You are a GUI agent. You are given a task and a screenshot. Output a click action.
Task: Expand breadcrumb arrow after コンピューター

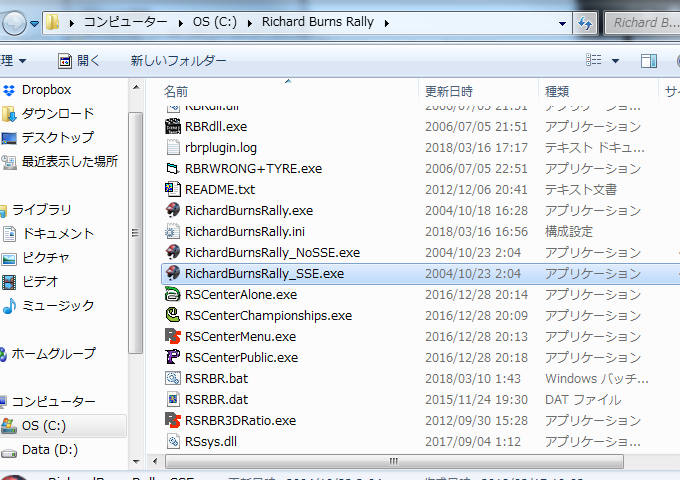point(180,23)
